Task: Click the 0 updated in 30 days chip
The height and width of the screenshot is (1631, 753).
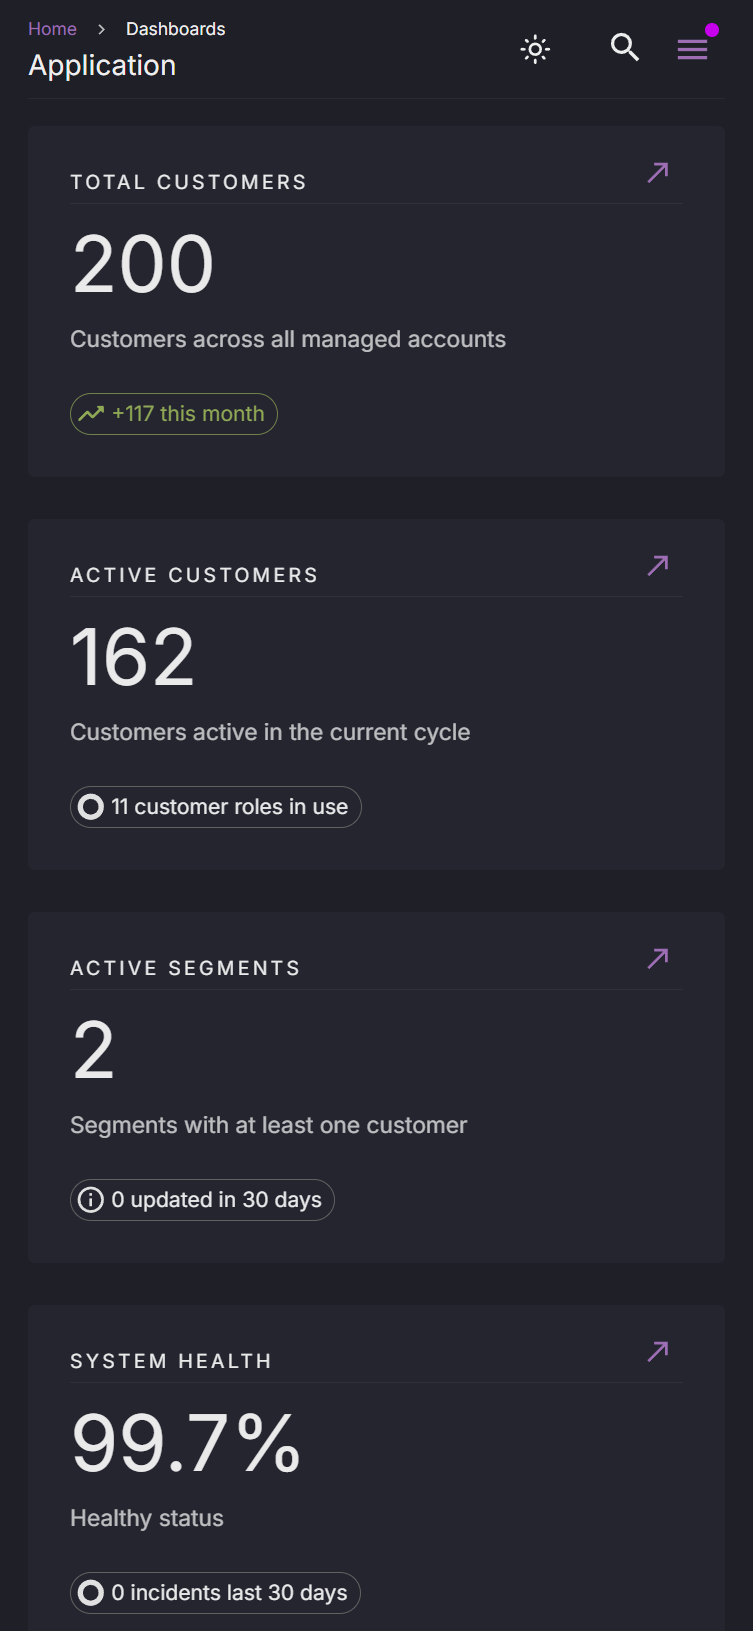Action: (202, 1200)
